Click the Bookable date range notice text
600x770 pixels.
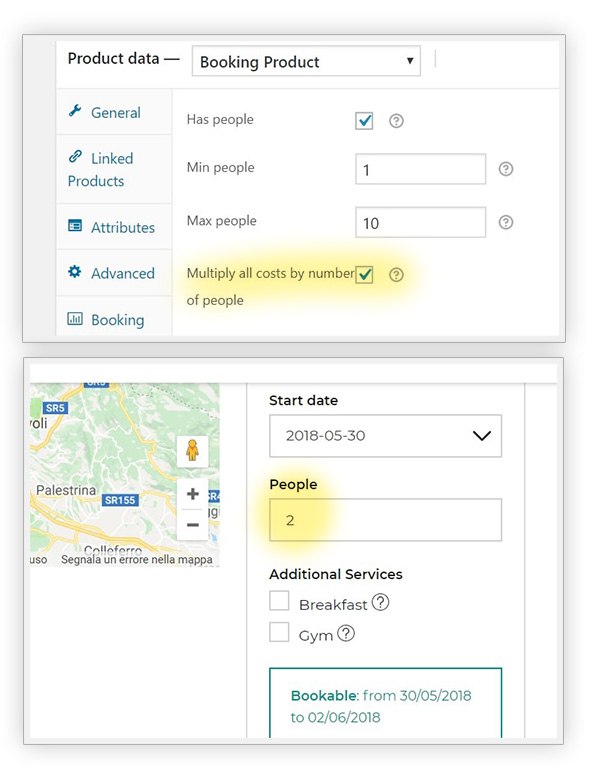pos(381,706)
